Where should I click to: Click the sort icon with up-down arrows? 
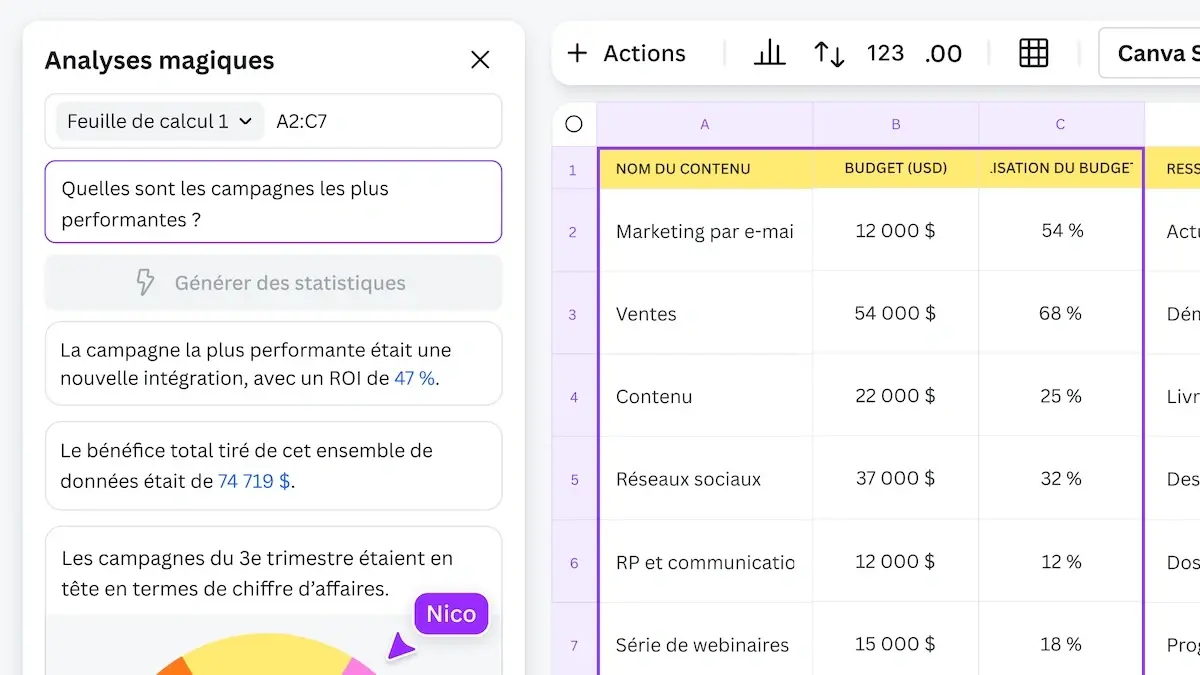coord(829,53)
